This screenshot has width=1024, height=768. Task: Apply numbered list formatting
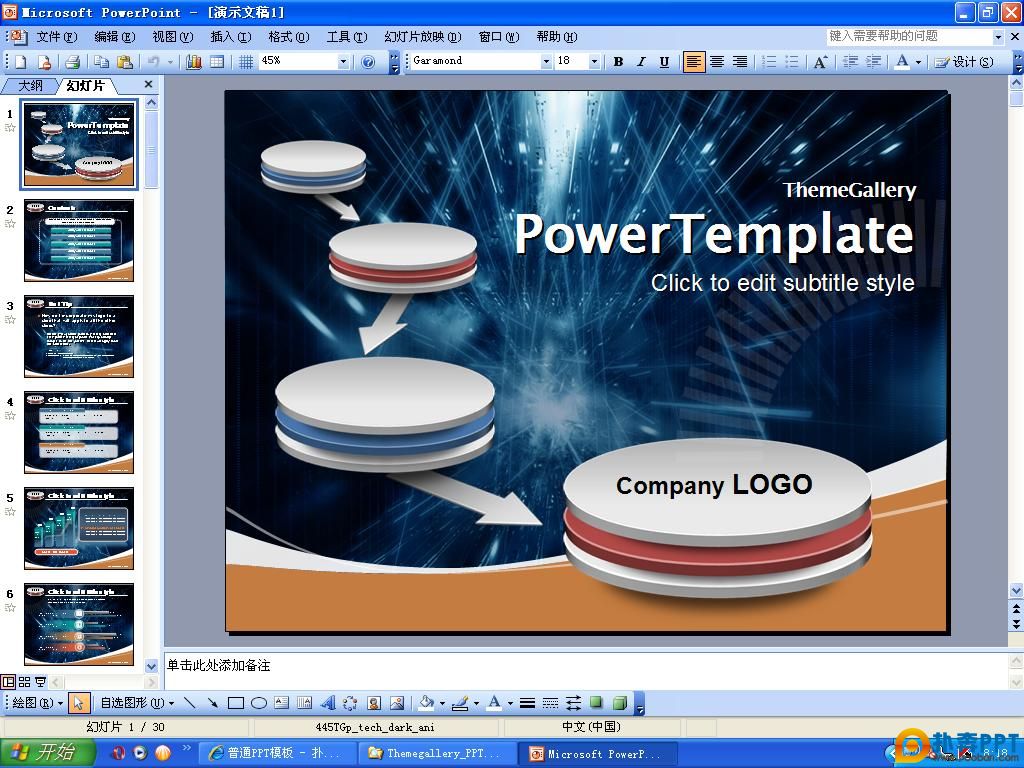pos(769,61)
